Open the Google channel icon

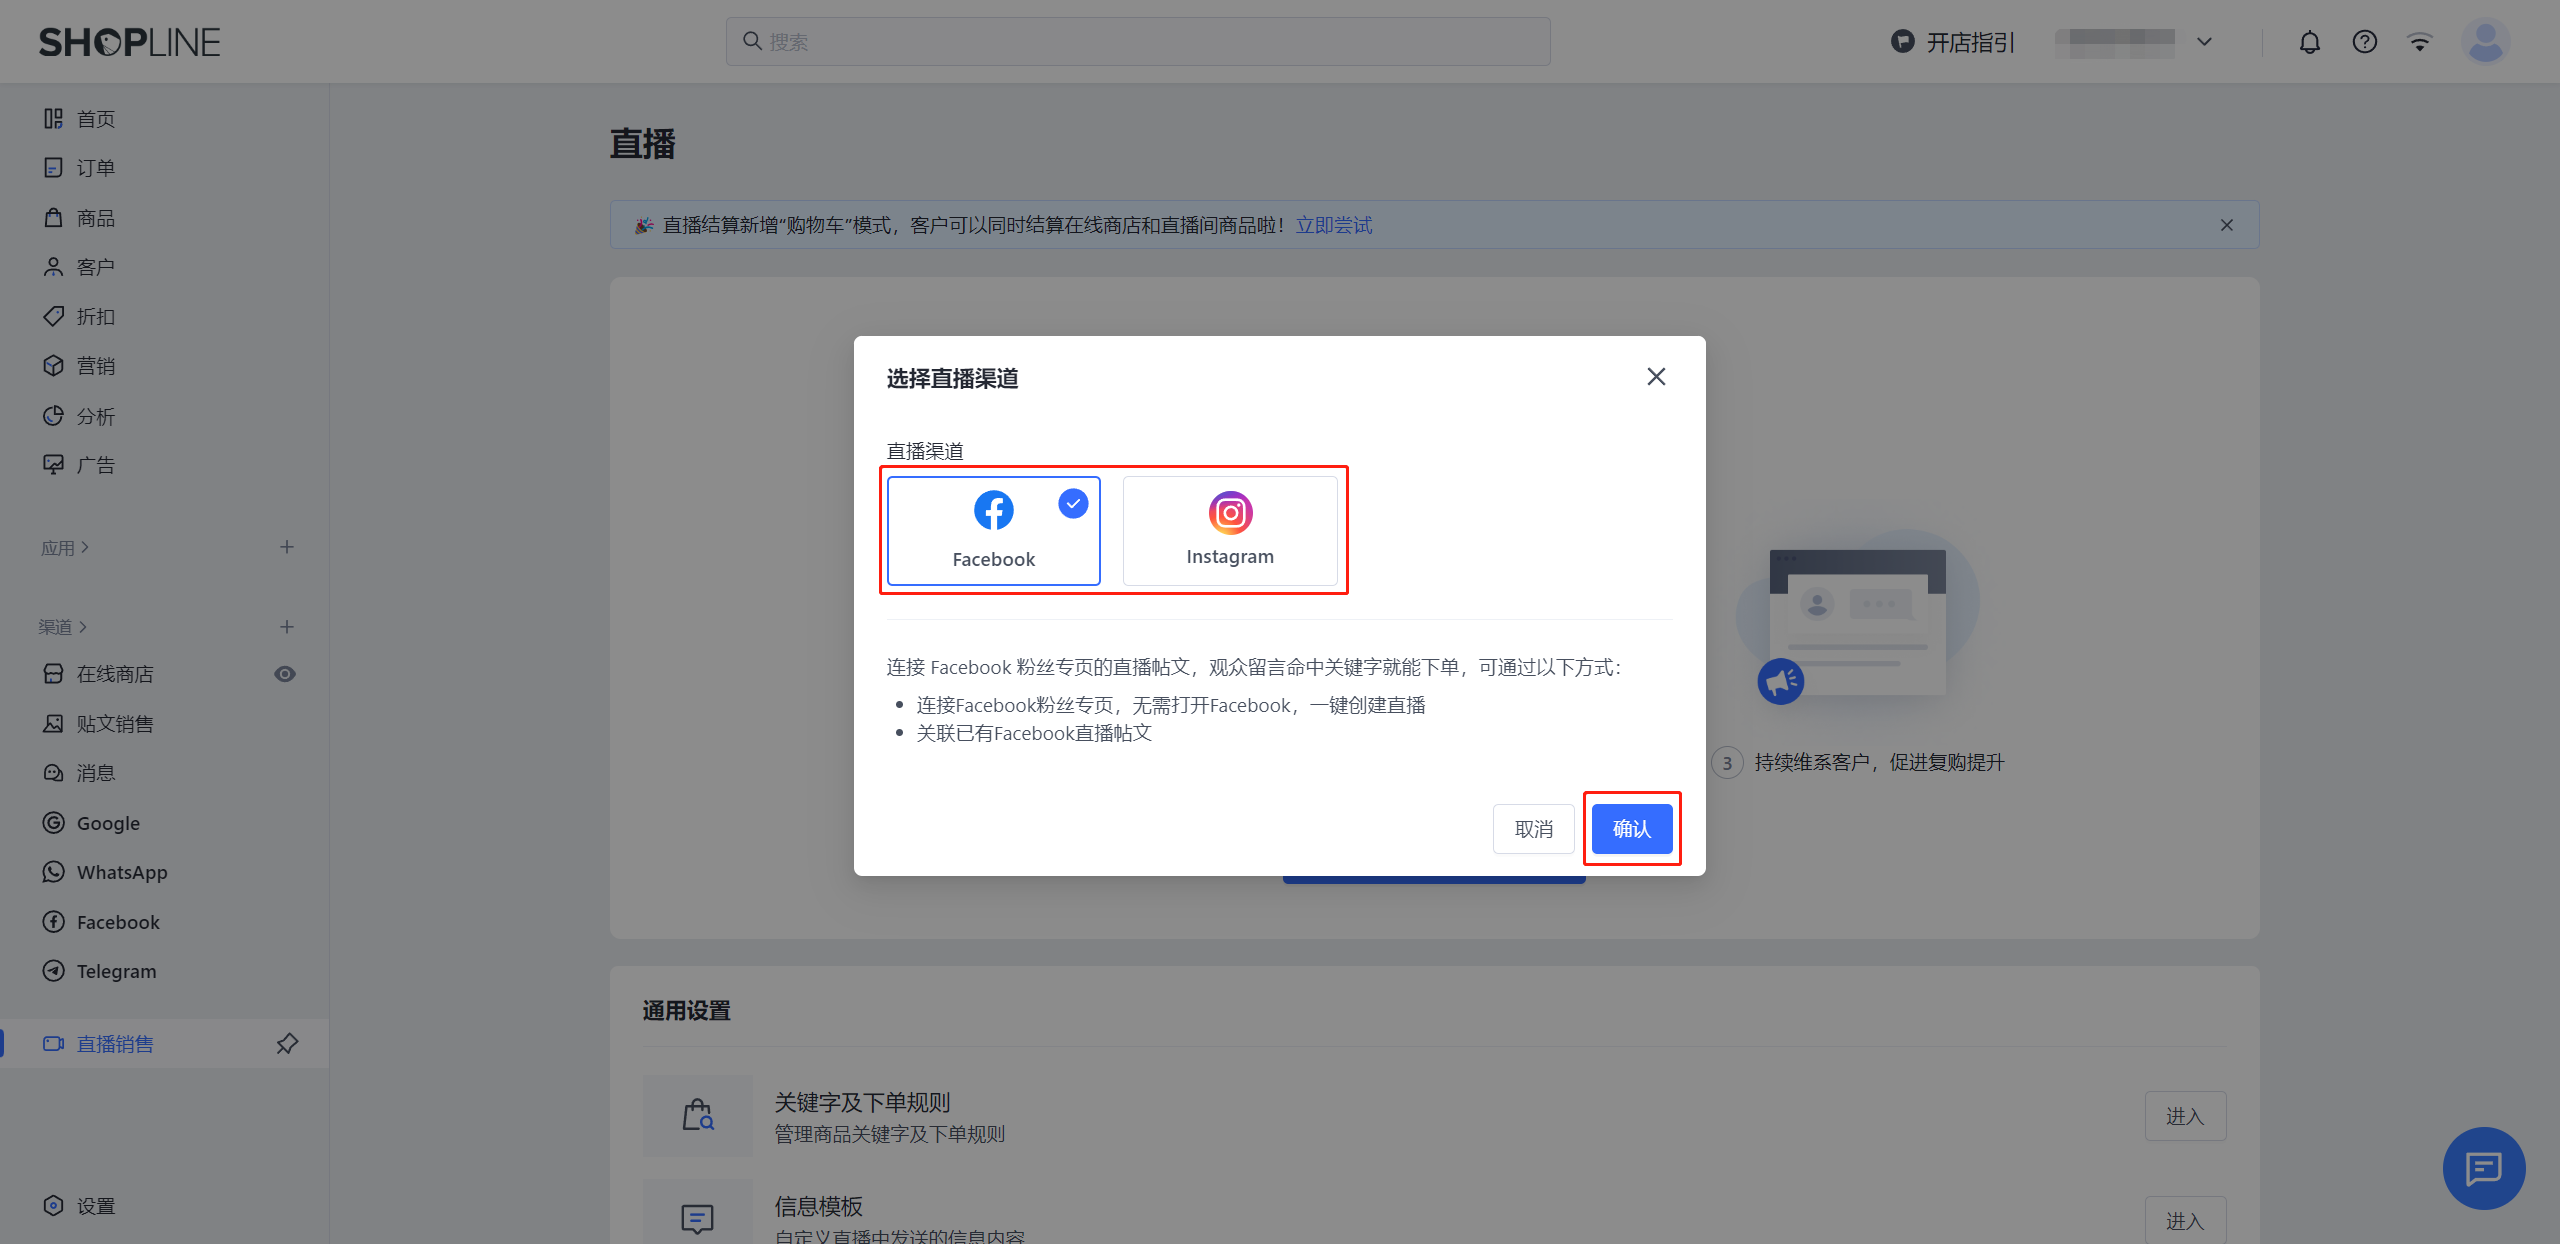(x=53, y=823)
